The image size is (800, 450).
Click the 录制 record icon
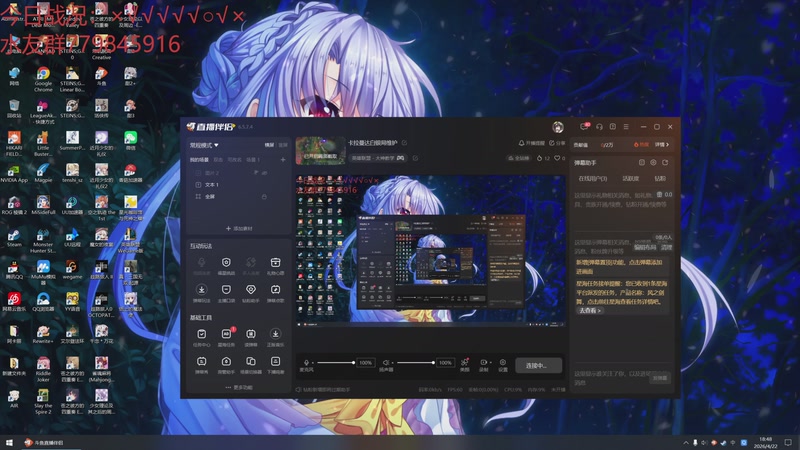click(484, 363)
